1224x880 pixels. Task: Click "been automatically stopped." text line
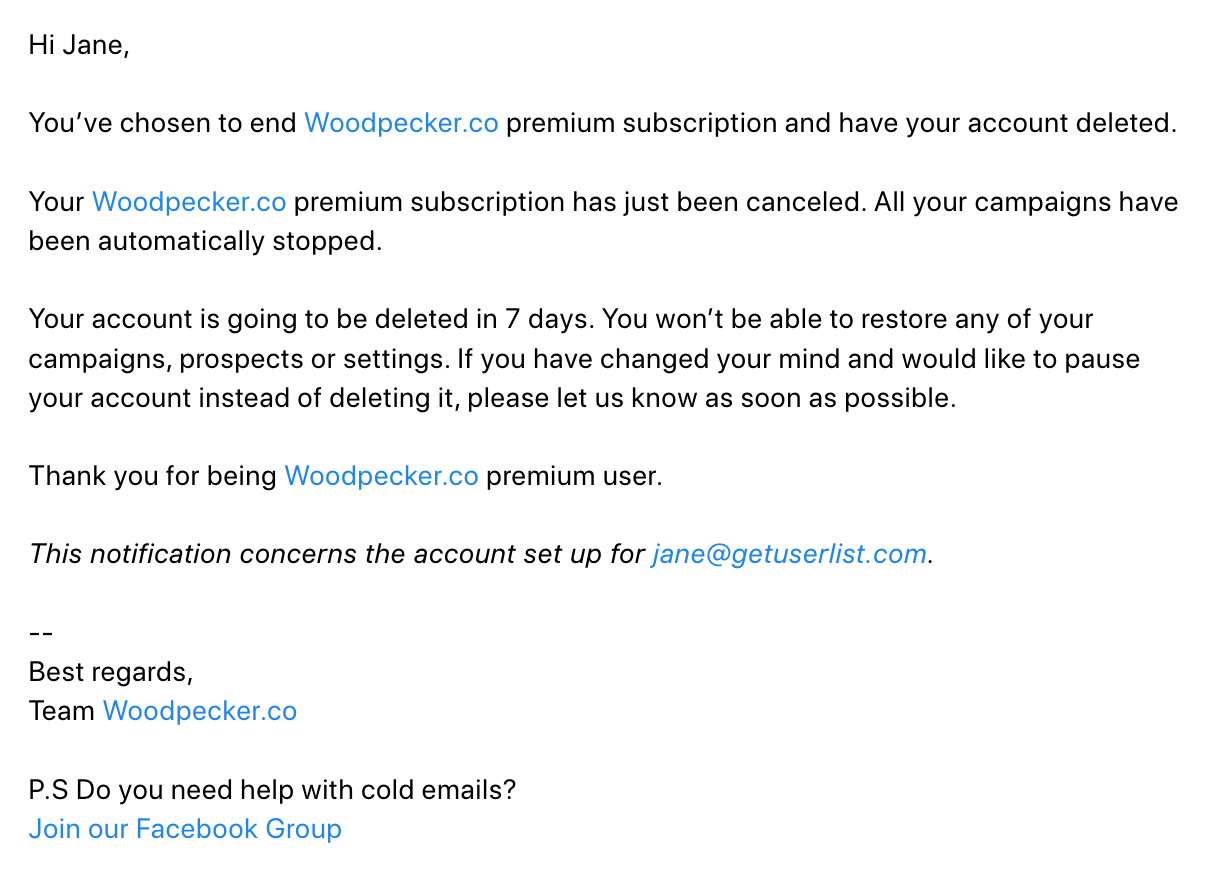[x=205, y=241]
